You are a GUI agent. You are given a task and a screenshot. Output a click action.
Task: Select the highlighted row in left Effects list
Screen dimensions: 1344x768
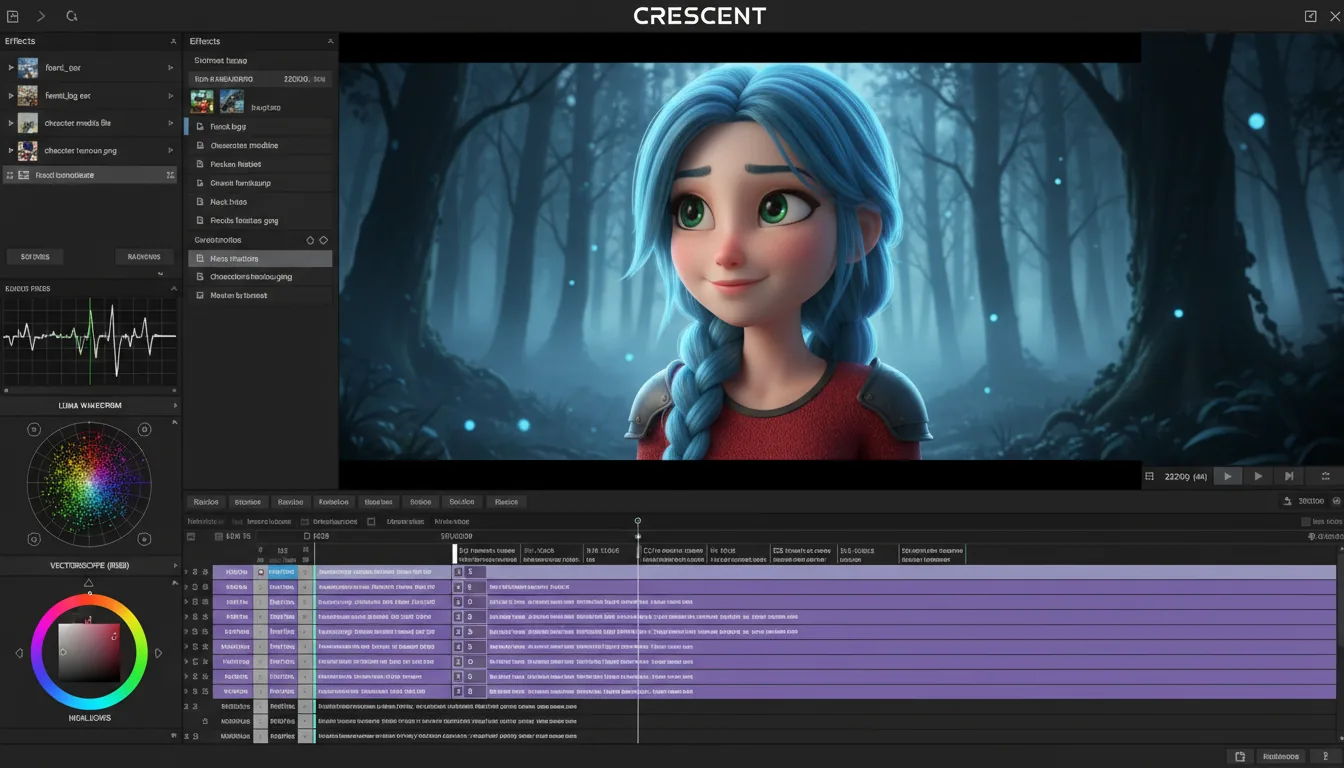[89, 175]
